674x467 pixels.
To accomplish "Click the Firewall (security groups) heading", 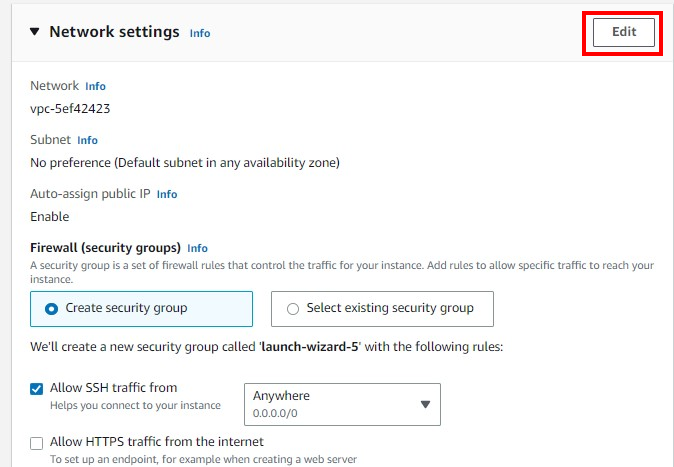I will pyautogui.click(x=105, y=248).
